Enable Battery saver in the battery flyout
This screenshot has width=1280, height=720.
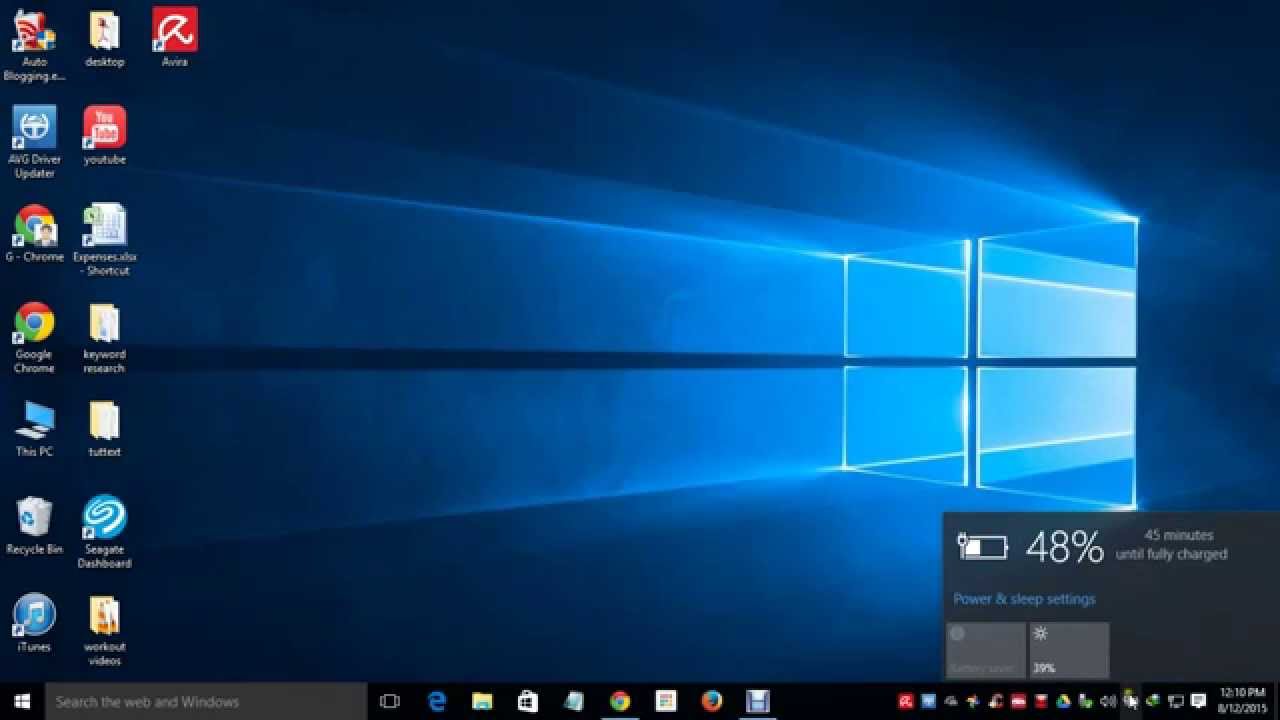pyautogui.click(x=985, y=648)
